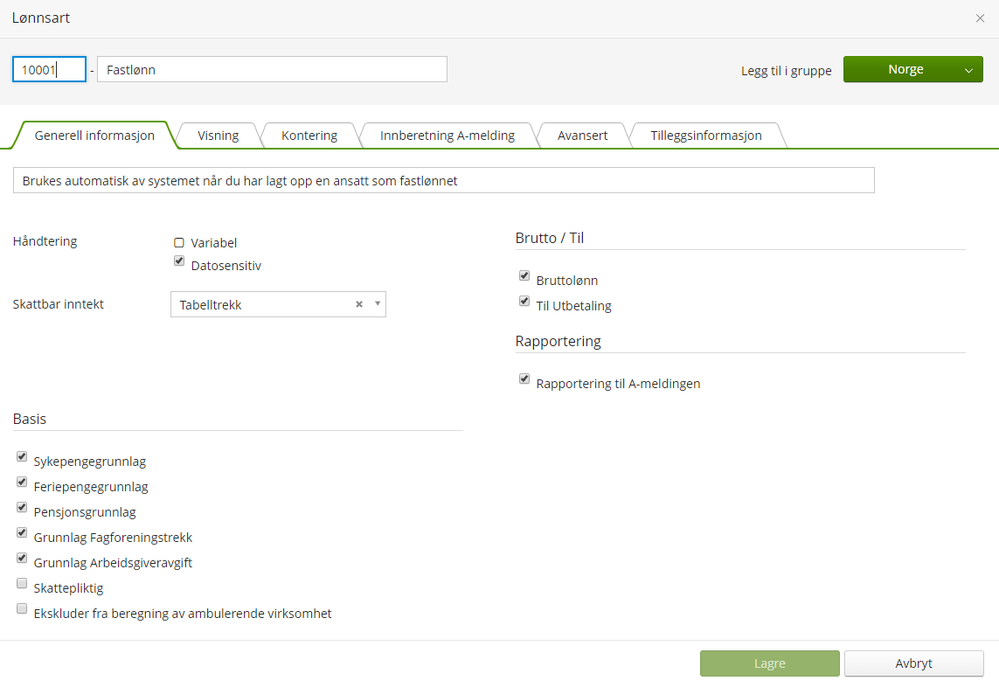Image resolution: width=999 pixels, height=688 pixels.
Task: Click the Fastlønn name input field
Action: pos(272,70)
